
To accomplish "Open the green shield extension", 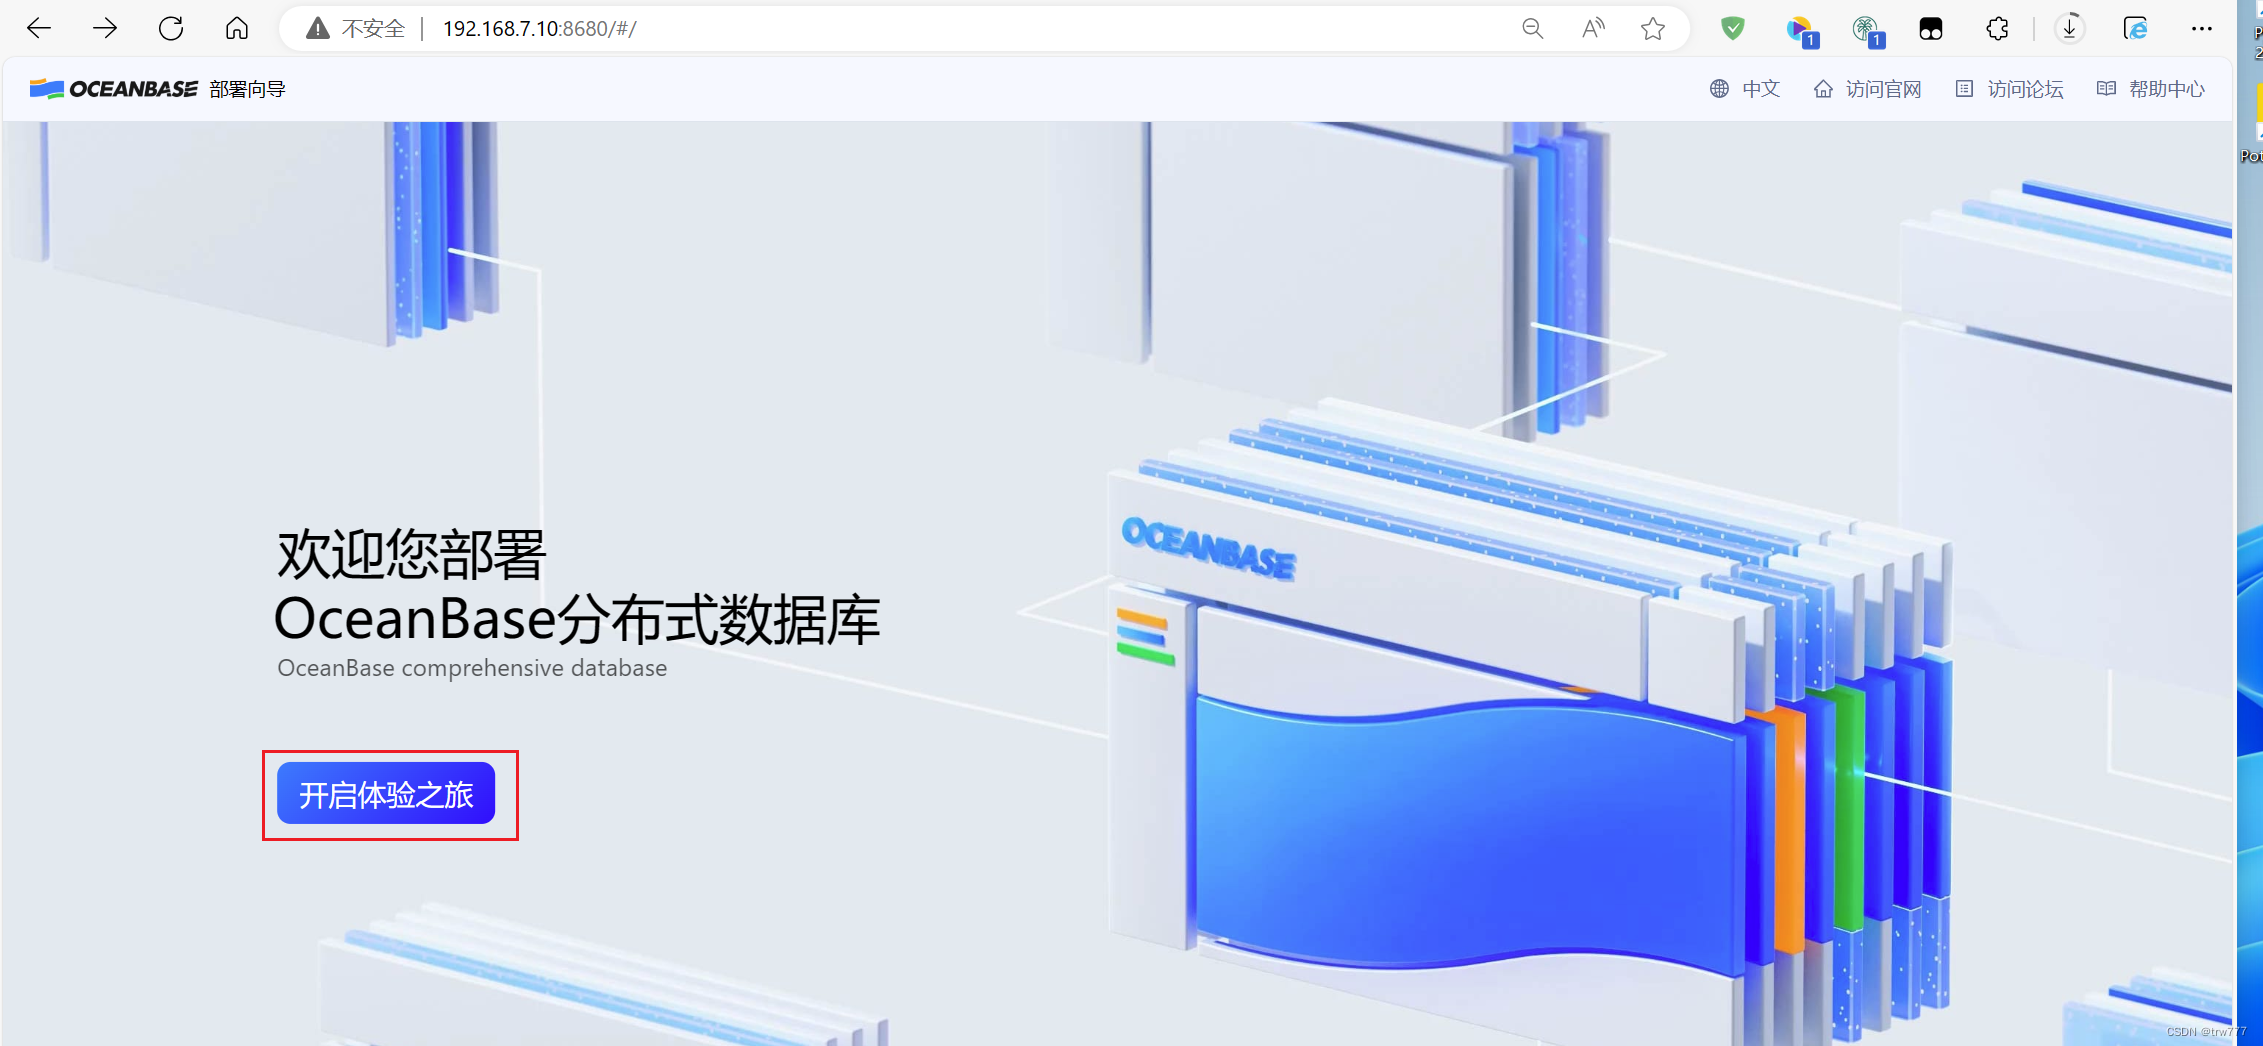I will [1733, 29].
